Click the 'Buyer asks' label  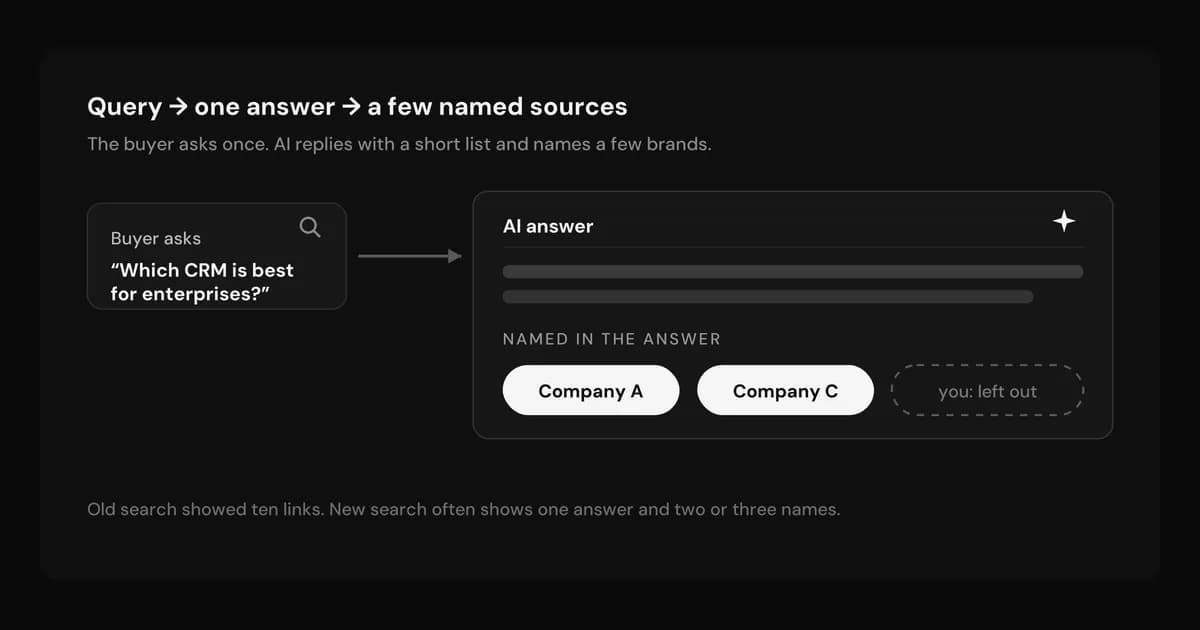coord(155,239)
